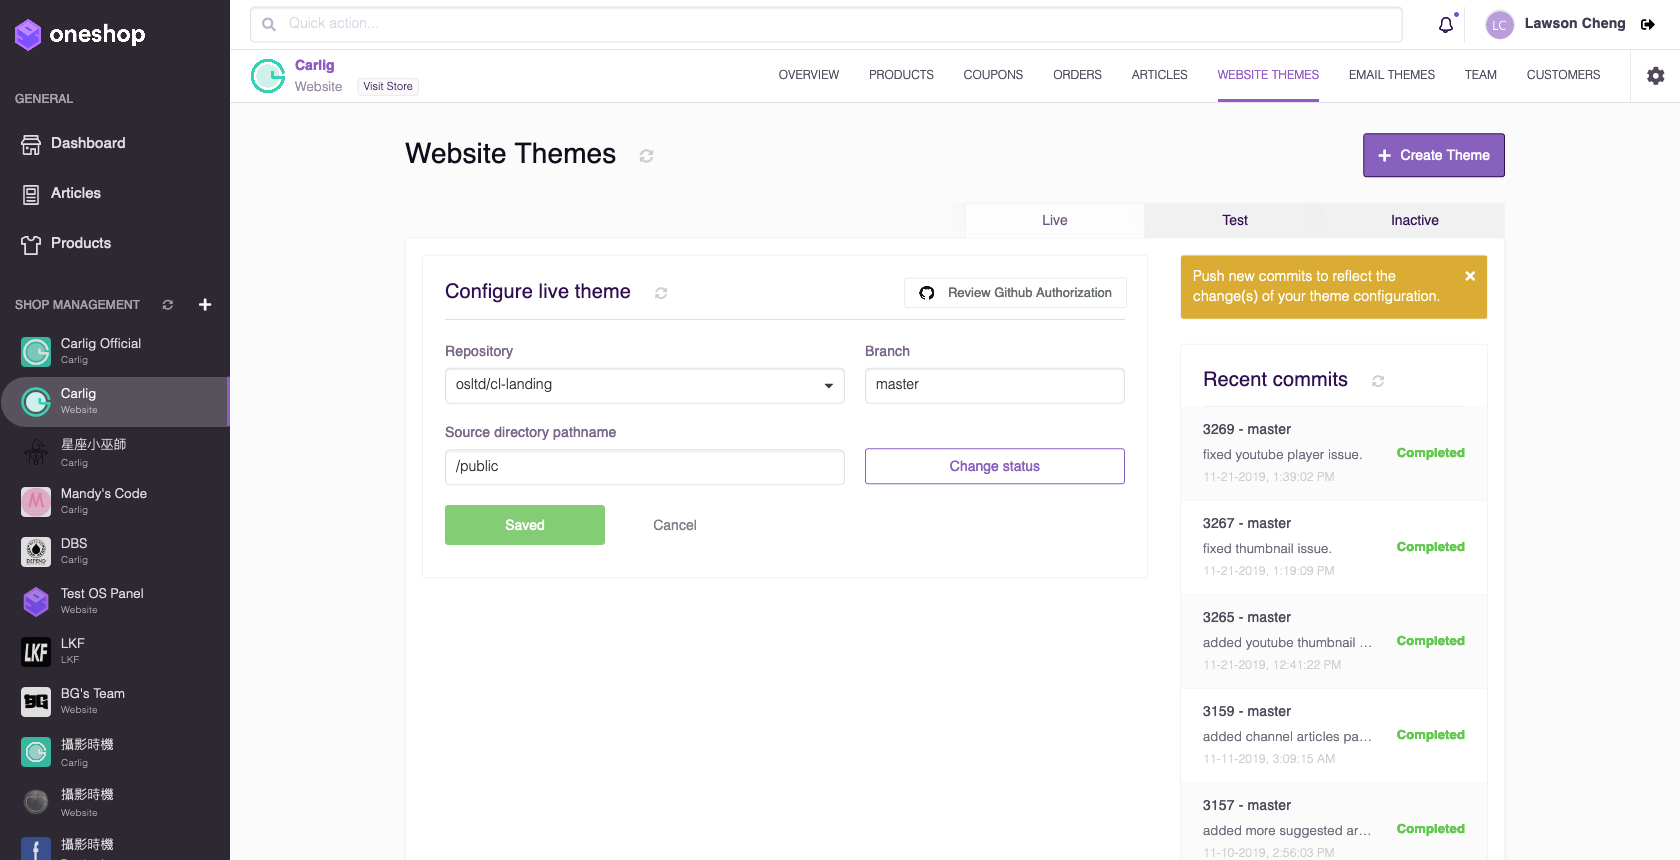Open the Products nav tab

(x=901, y=75)
